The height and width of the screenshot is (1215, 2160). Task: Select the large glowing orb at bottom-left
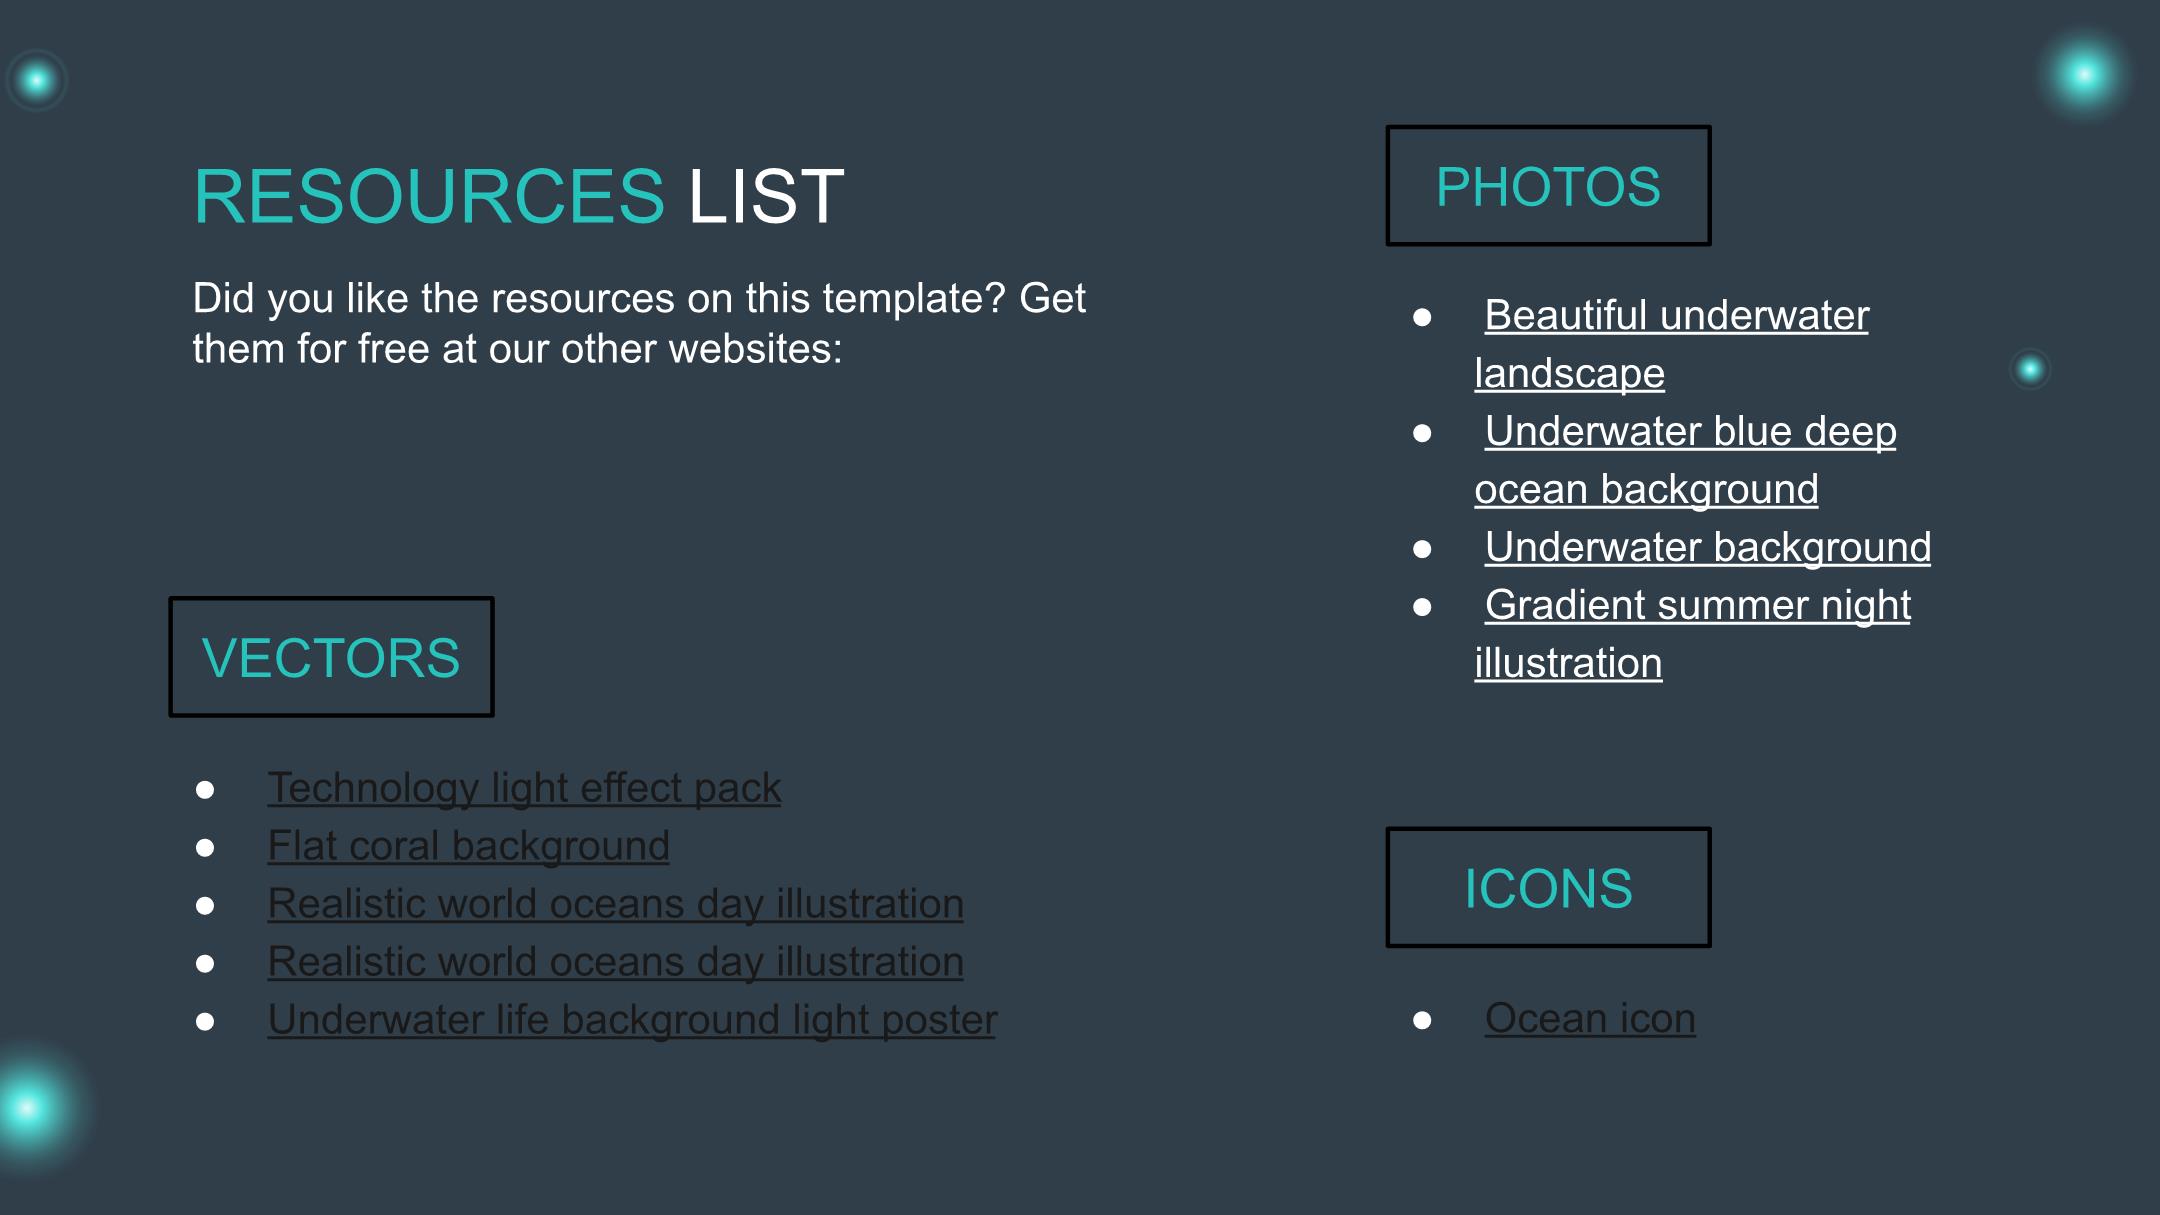click(x=28, y=1108)
